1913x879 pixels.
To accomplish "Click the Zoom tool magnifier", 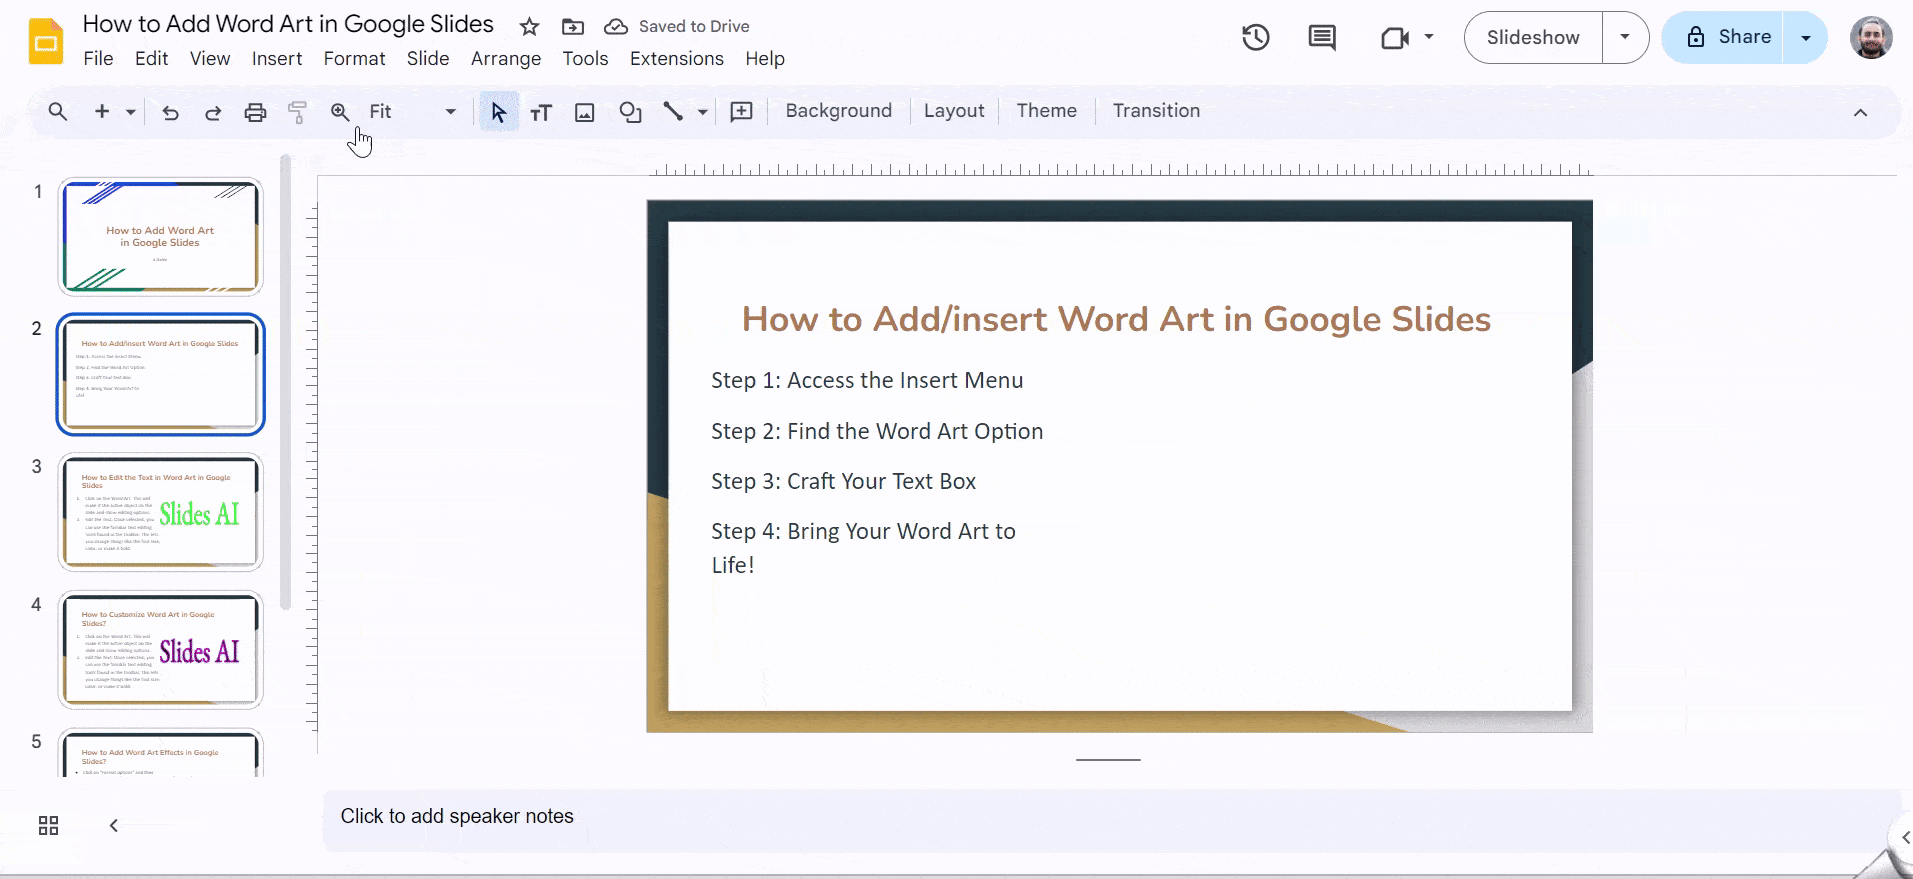I will click(340, 112).
